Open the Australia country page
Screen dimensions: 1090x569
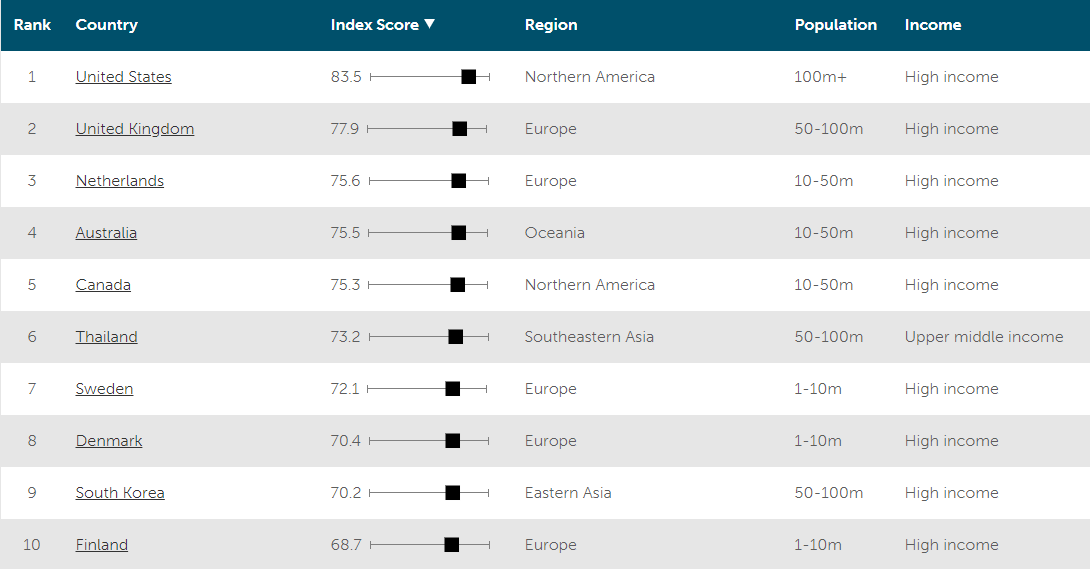106,233
